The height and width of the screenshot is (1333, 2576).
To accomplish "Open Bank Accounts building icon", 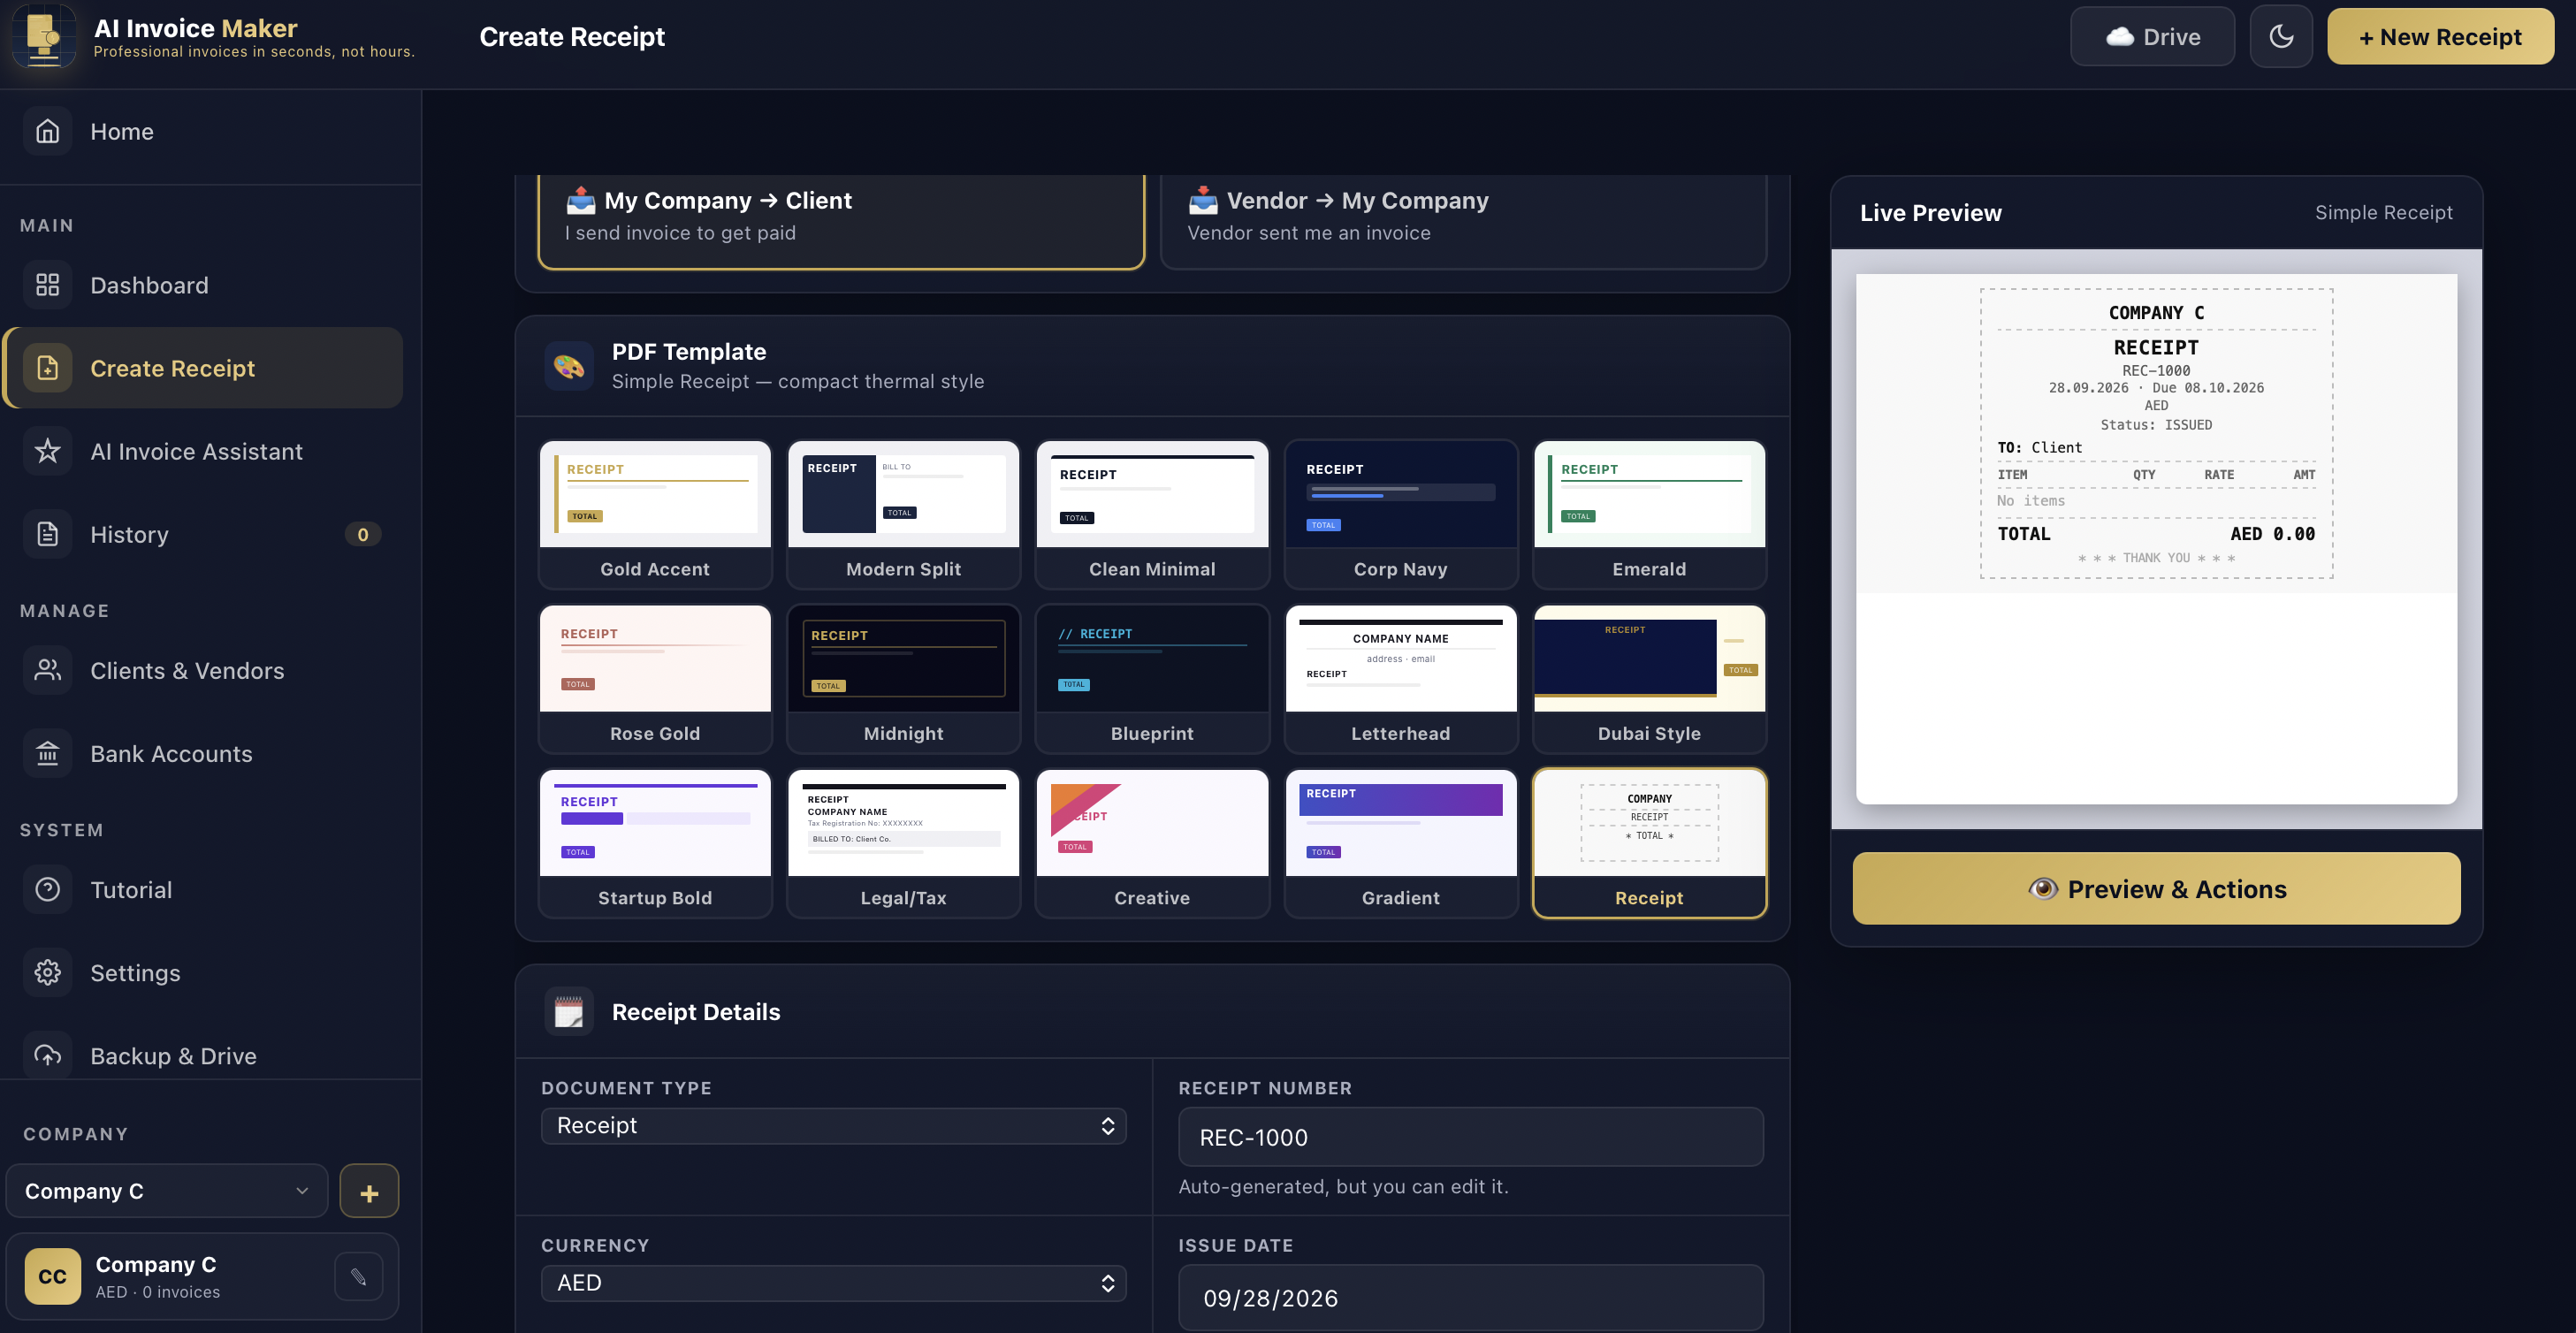I will tap(47, 753).
